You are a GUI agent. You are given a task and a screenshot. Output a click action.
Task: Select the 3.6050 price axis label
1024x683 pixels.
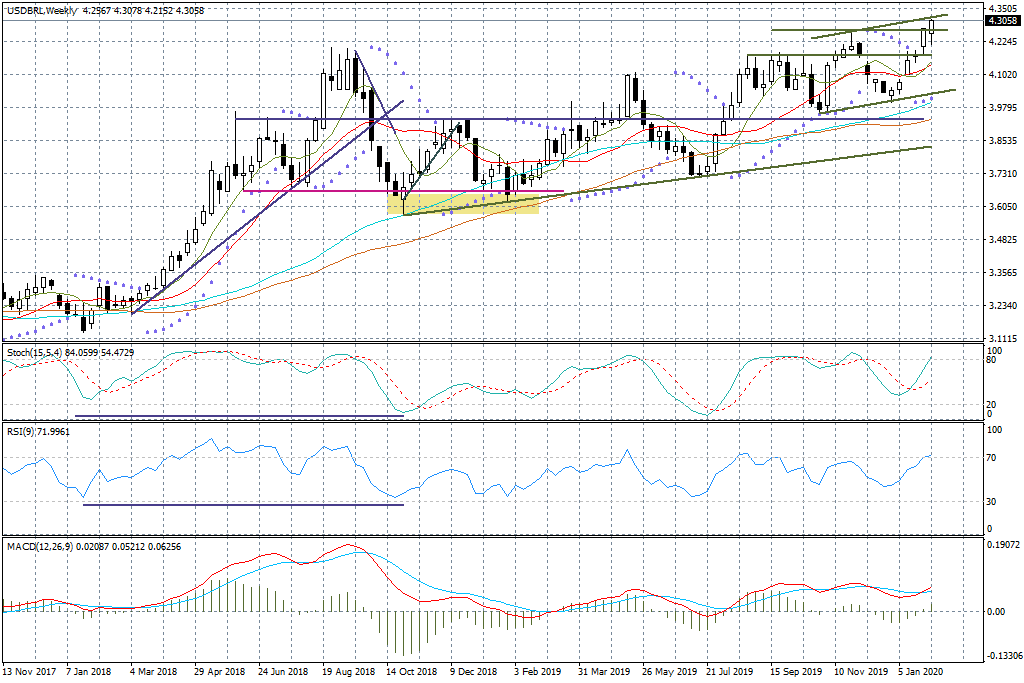(x=1001, y=207)
